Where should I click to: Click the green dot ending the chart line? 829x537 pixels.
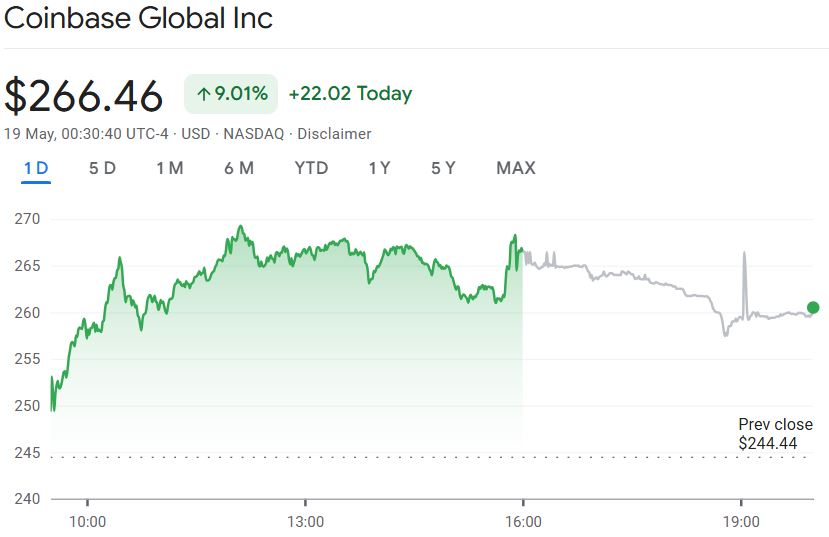pos(813,308)
